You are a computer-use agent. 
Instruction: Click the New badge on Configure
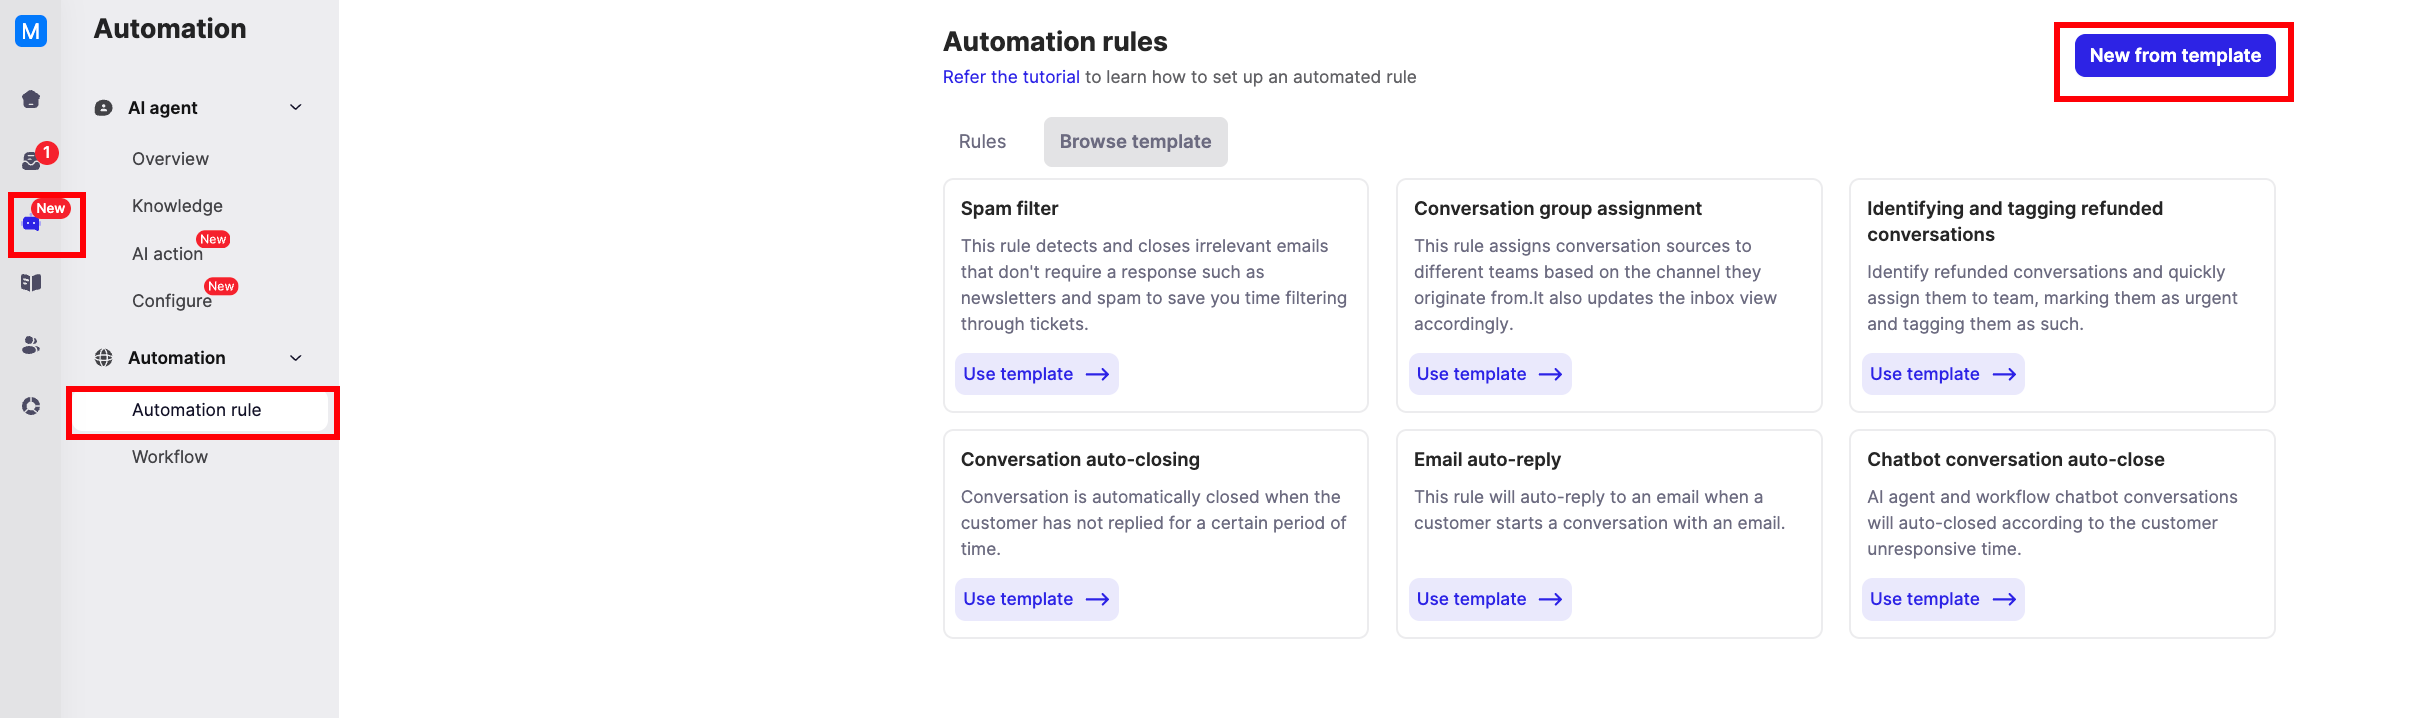click(221, 286)
